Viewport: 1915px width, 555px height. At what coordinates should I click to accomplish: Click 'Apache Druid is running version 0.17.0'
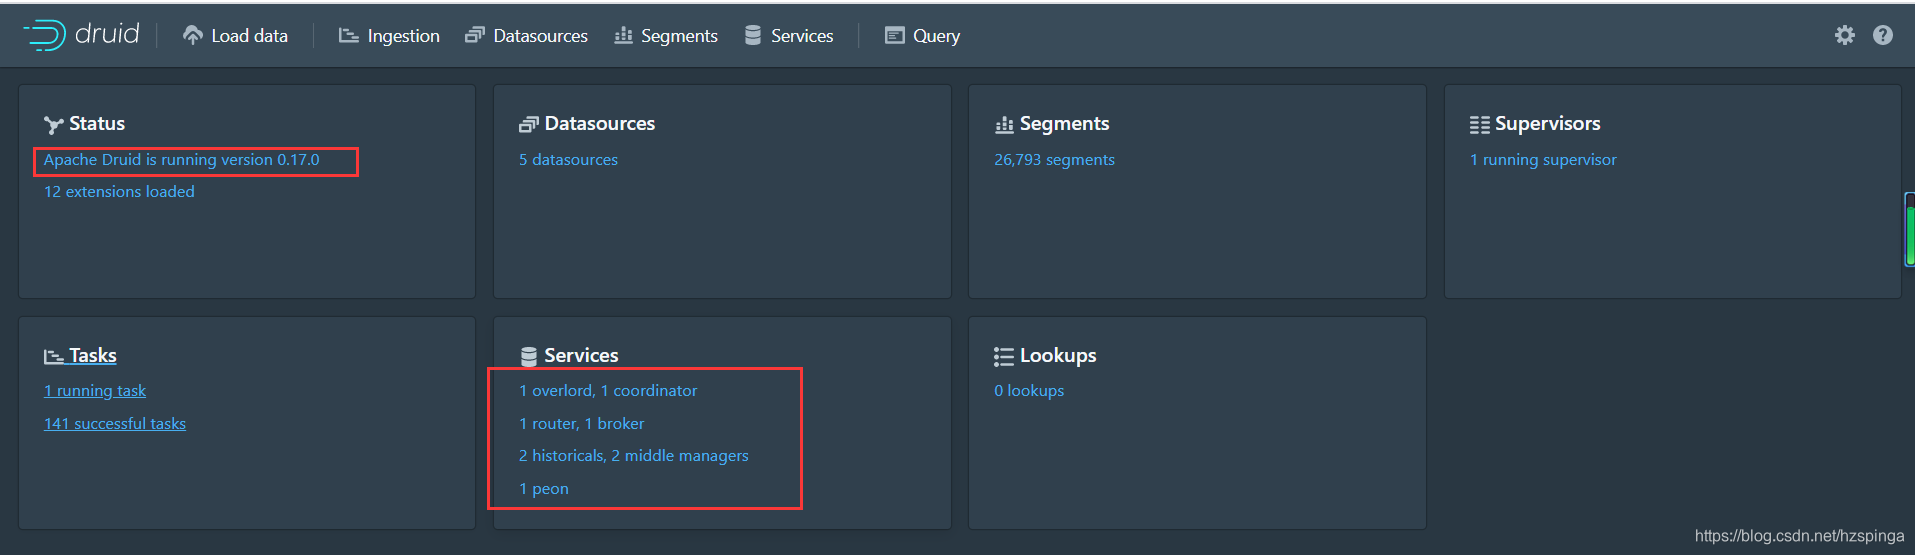point(182,160)
